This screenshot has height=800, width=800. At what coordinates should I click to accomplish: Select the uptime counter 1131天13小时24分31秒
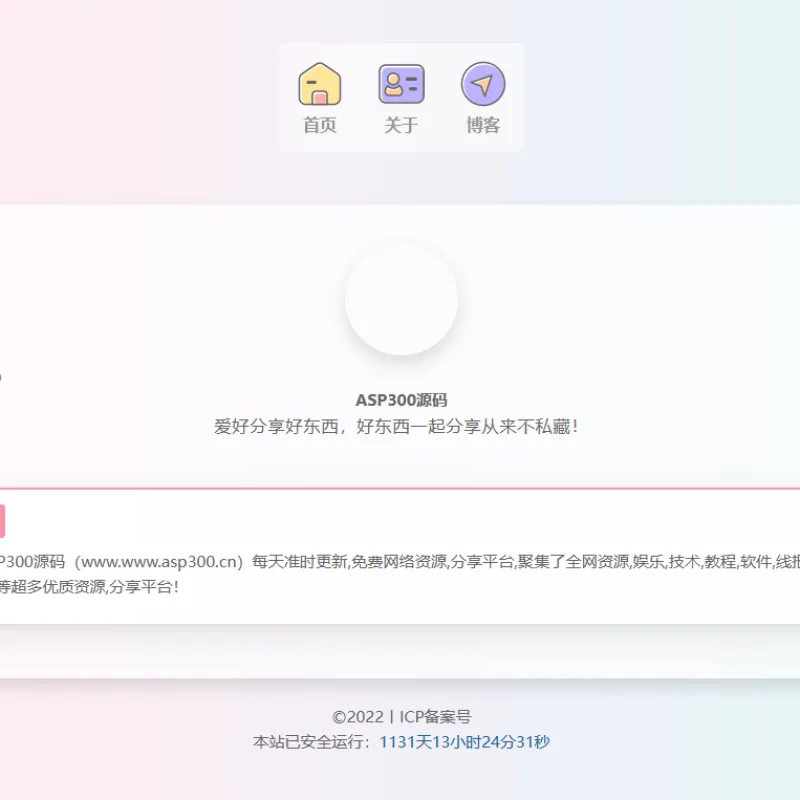tap(465, 742)
